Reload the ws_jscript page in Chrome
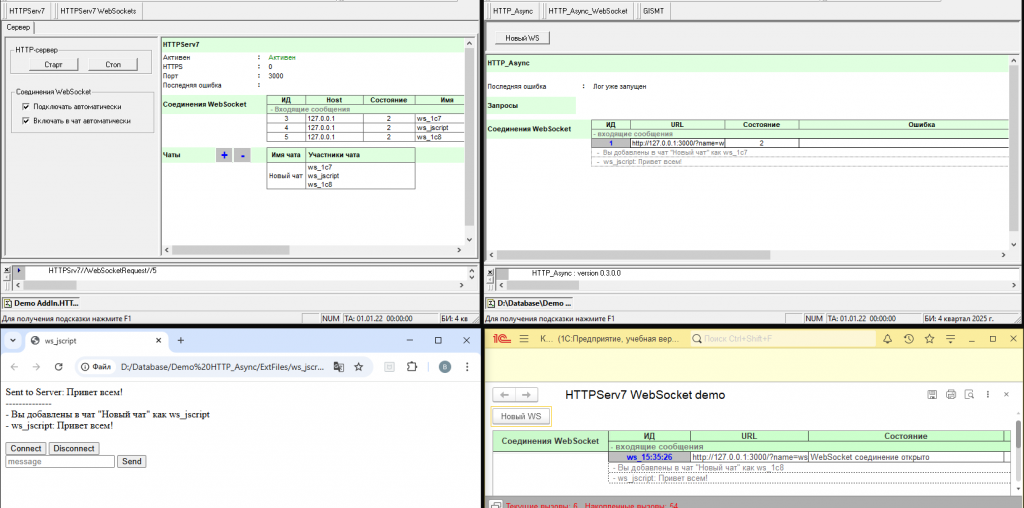 (58, 367)
